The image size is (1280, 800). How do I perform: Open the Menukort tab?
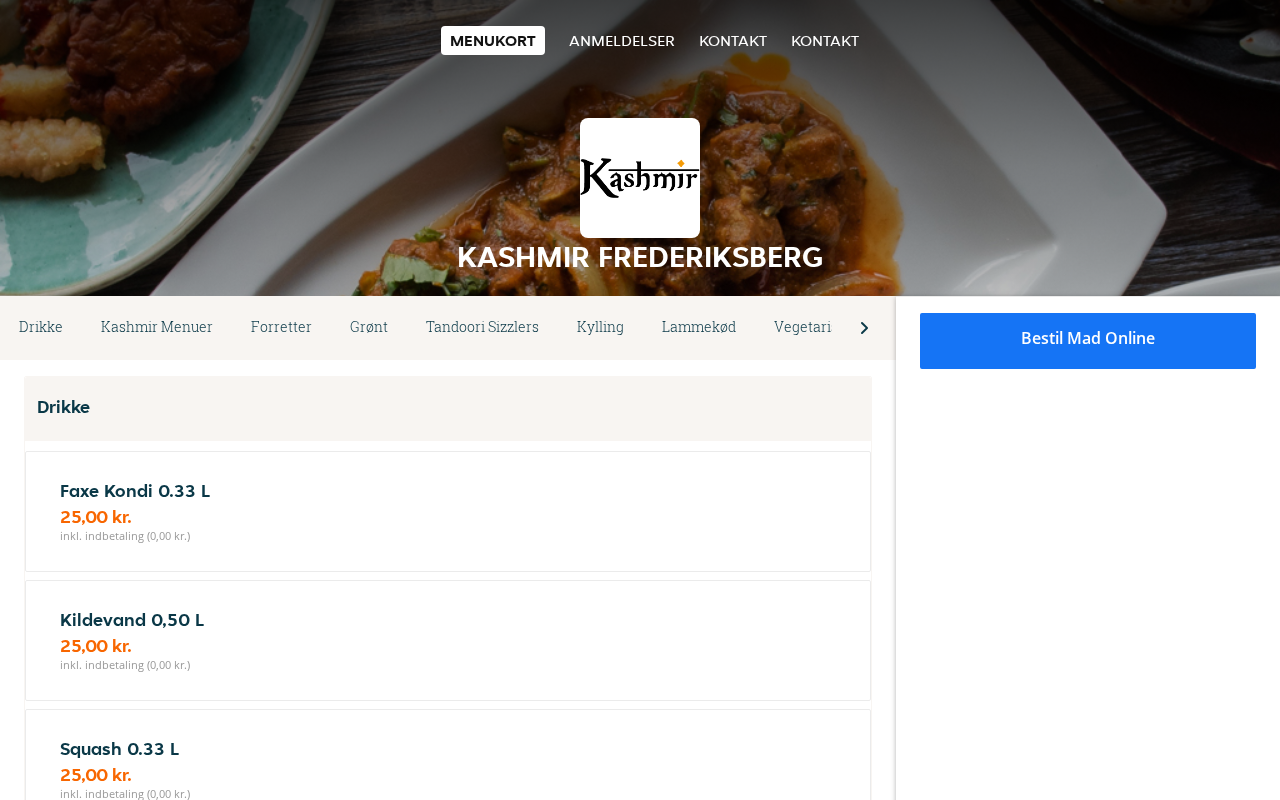point(493,41)
